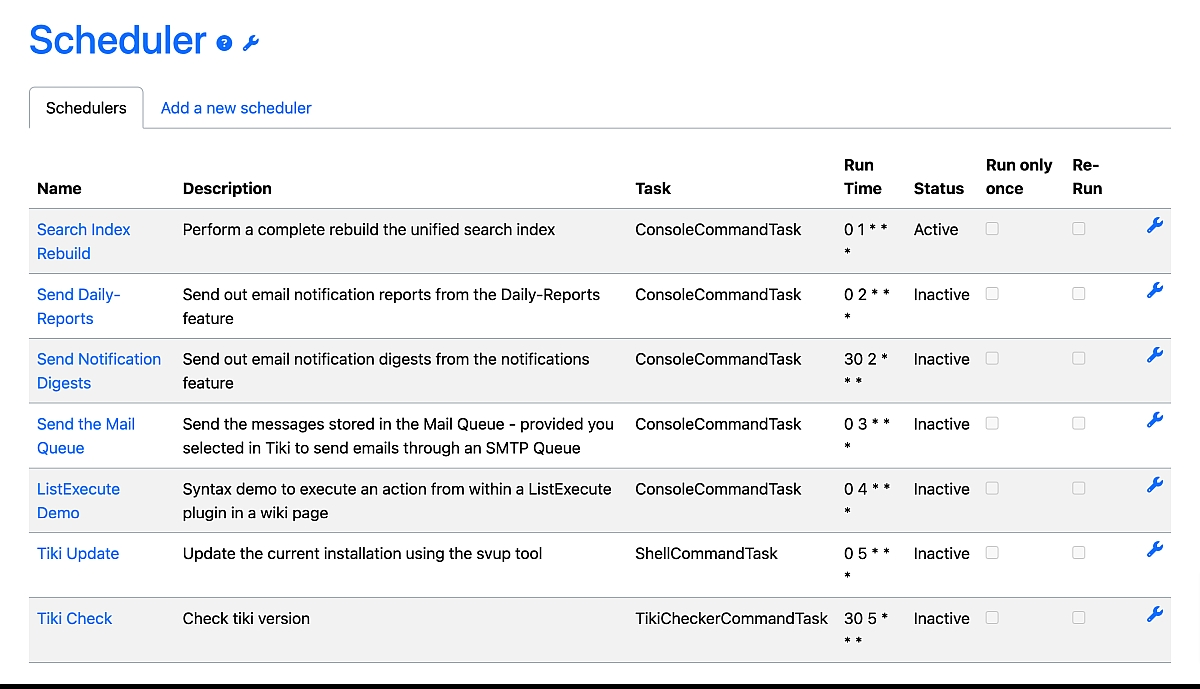
Task: Open actions wrench for Tiki Update row
Action: tap(1154, 549)
